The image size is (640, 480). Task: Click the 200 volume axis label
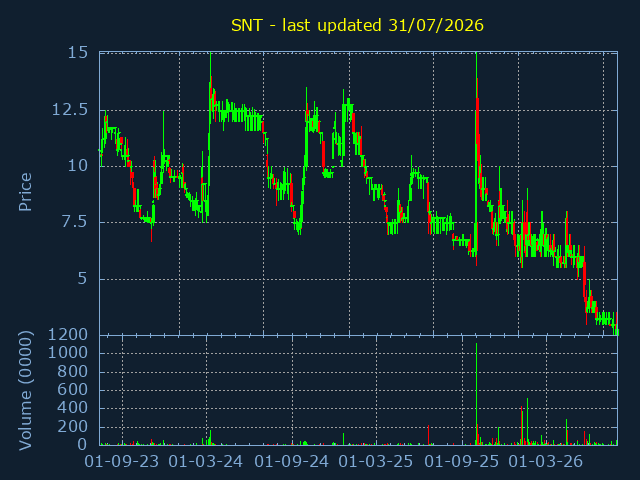(73, 427)
